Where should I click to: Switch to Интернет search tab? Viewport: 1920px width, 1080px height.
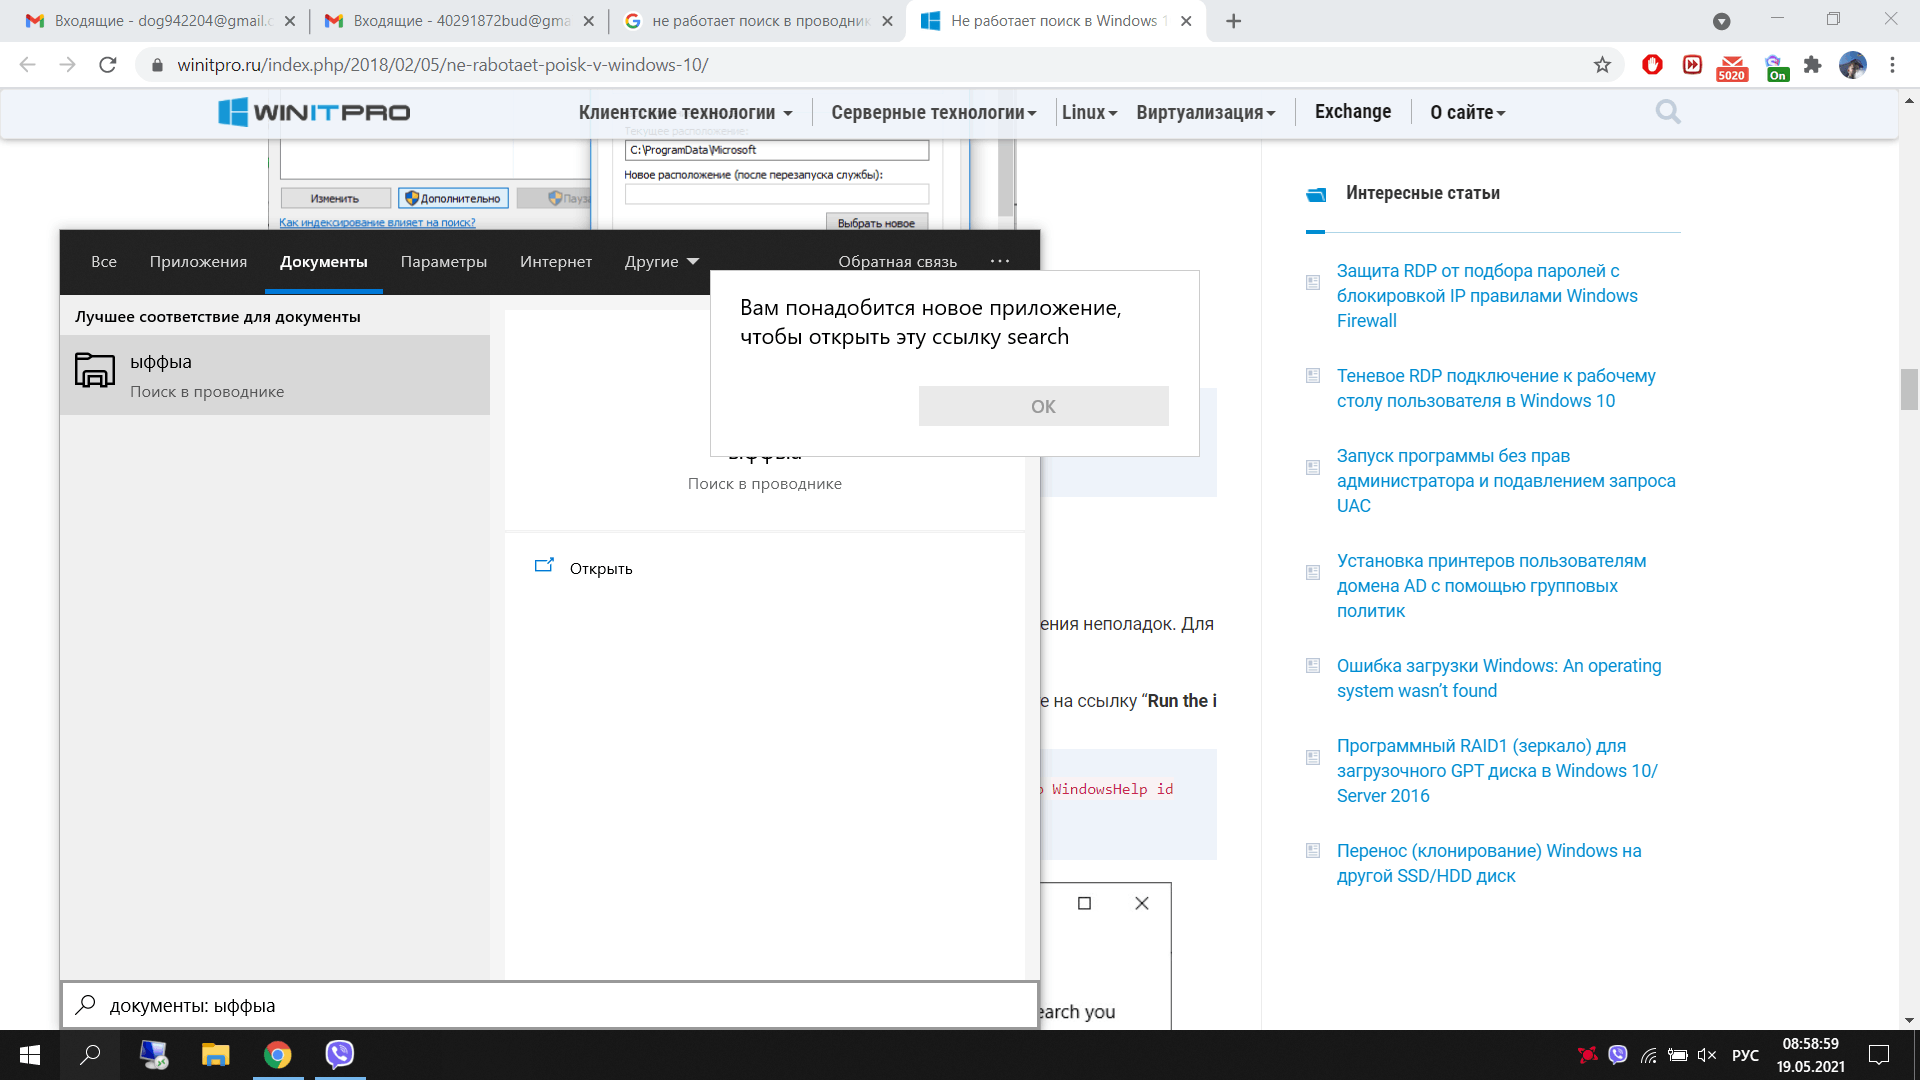click(x=556, y=262)
